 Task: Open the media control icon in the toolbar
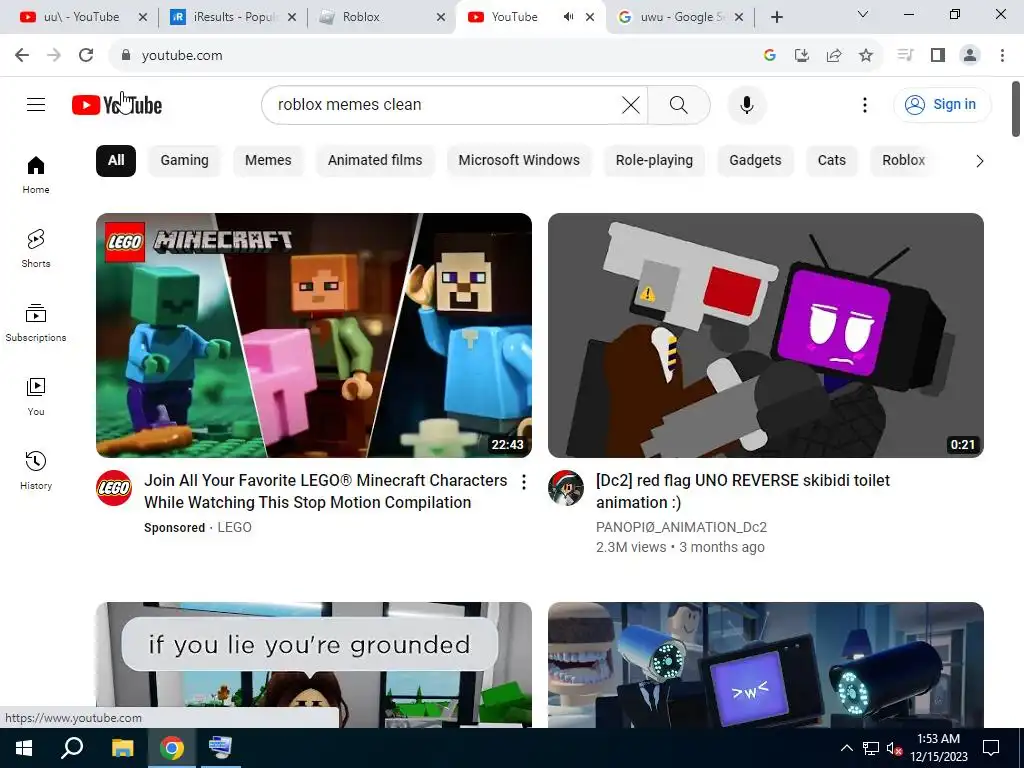905,56
